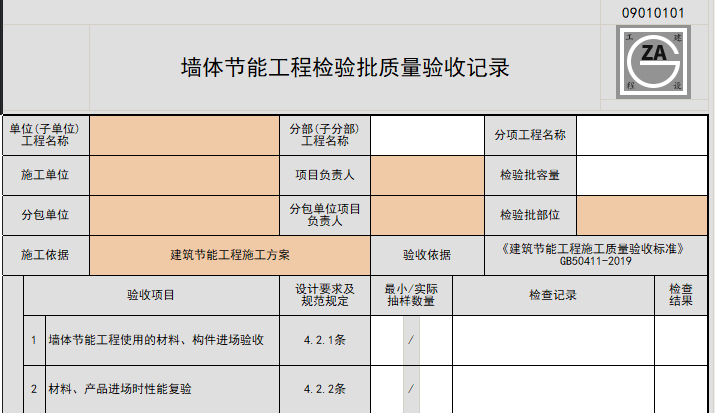The height and width of the screenshot is (413, 715).
Task: Click the input field beside 单位(子单位)工程名称
Action: click(x=184, y=135)
